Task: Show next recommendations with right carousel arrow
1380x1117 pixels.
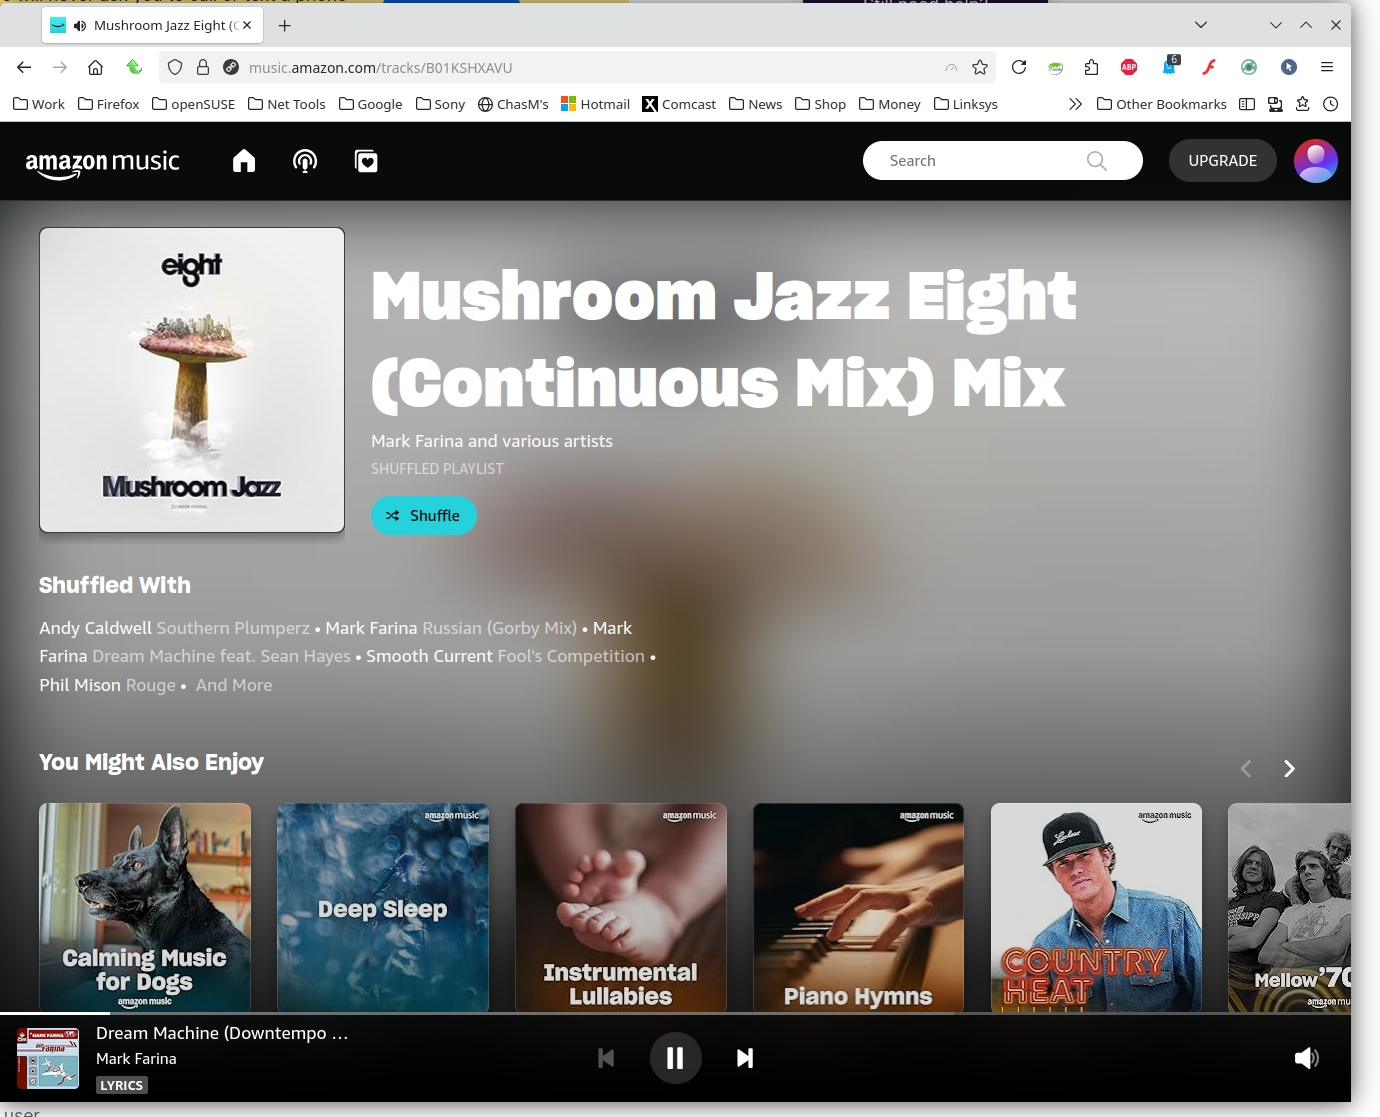Action: [1289, 768]
